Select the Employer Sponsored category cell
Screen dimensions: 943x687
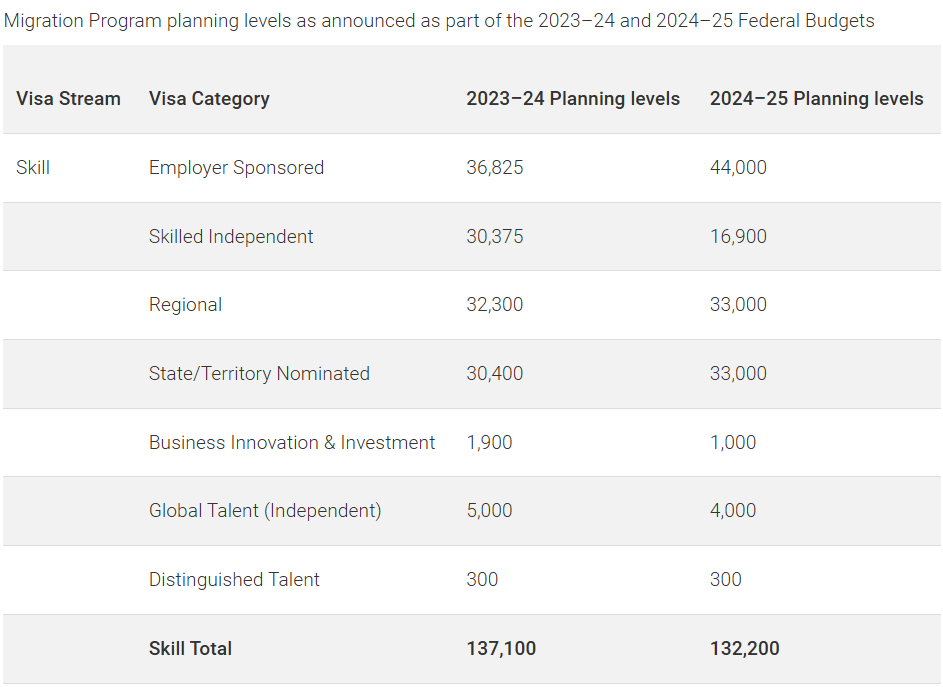(236, 168)
